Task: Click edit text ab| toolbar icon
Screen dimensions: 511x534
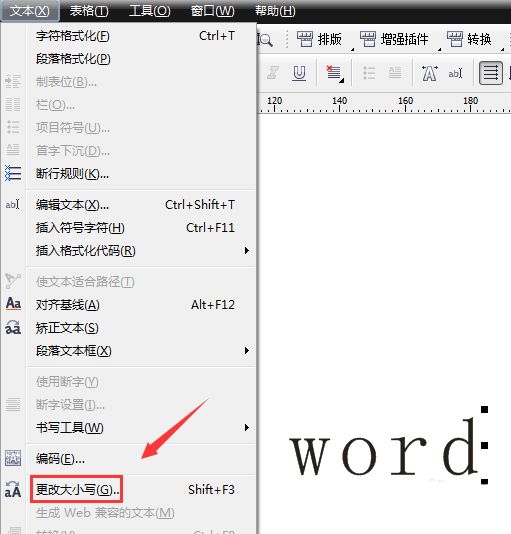Action: (x=455, y=73)
